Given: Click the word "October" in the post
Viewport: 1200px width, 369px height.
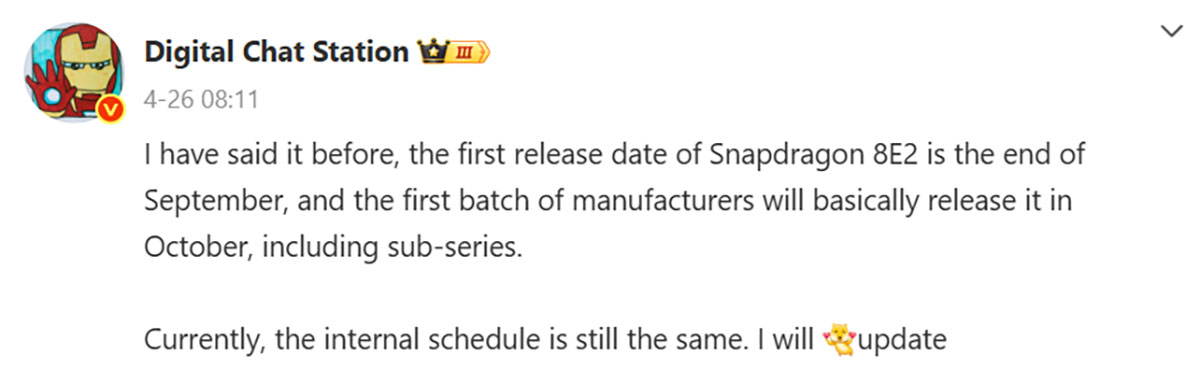Looking at the screenshot, I should click(196, 246).
